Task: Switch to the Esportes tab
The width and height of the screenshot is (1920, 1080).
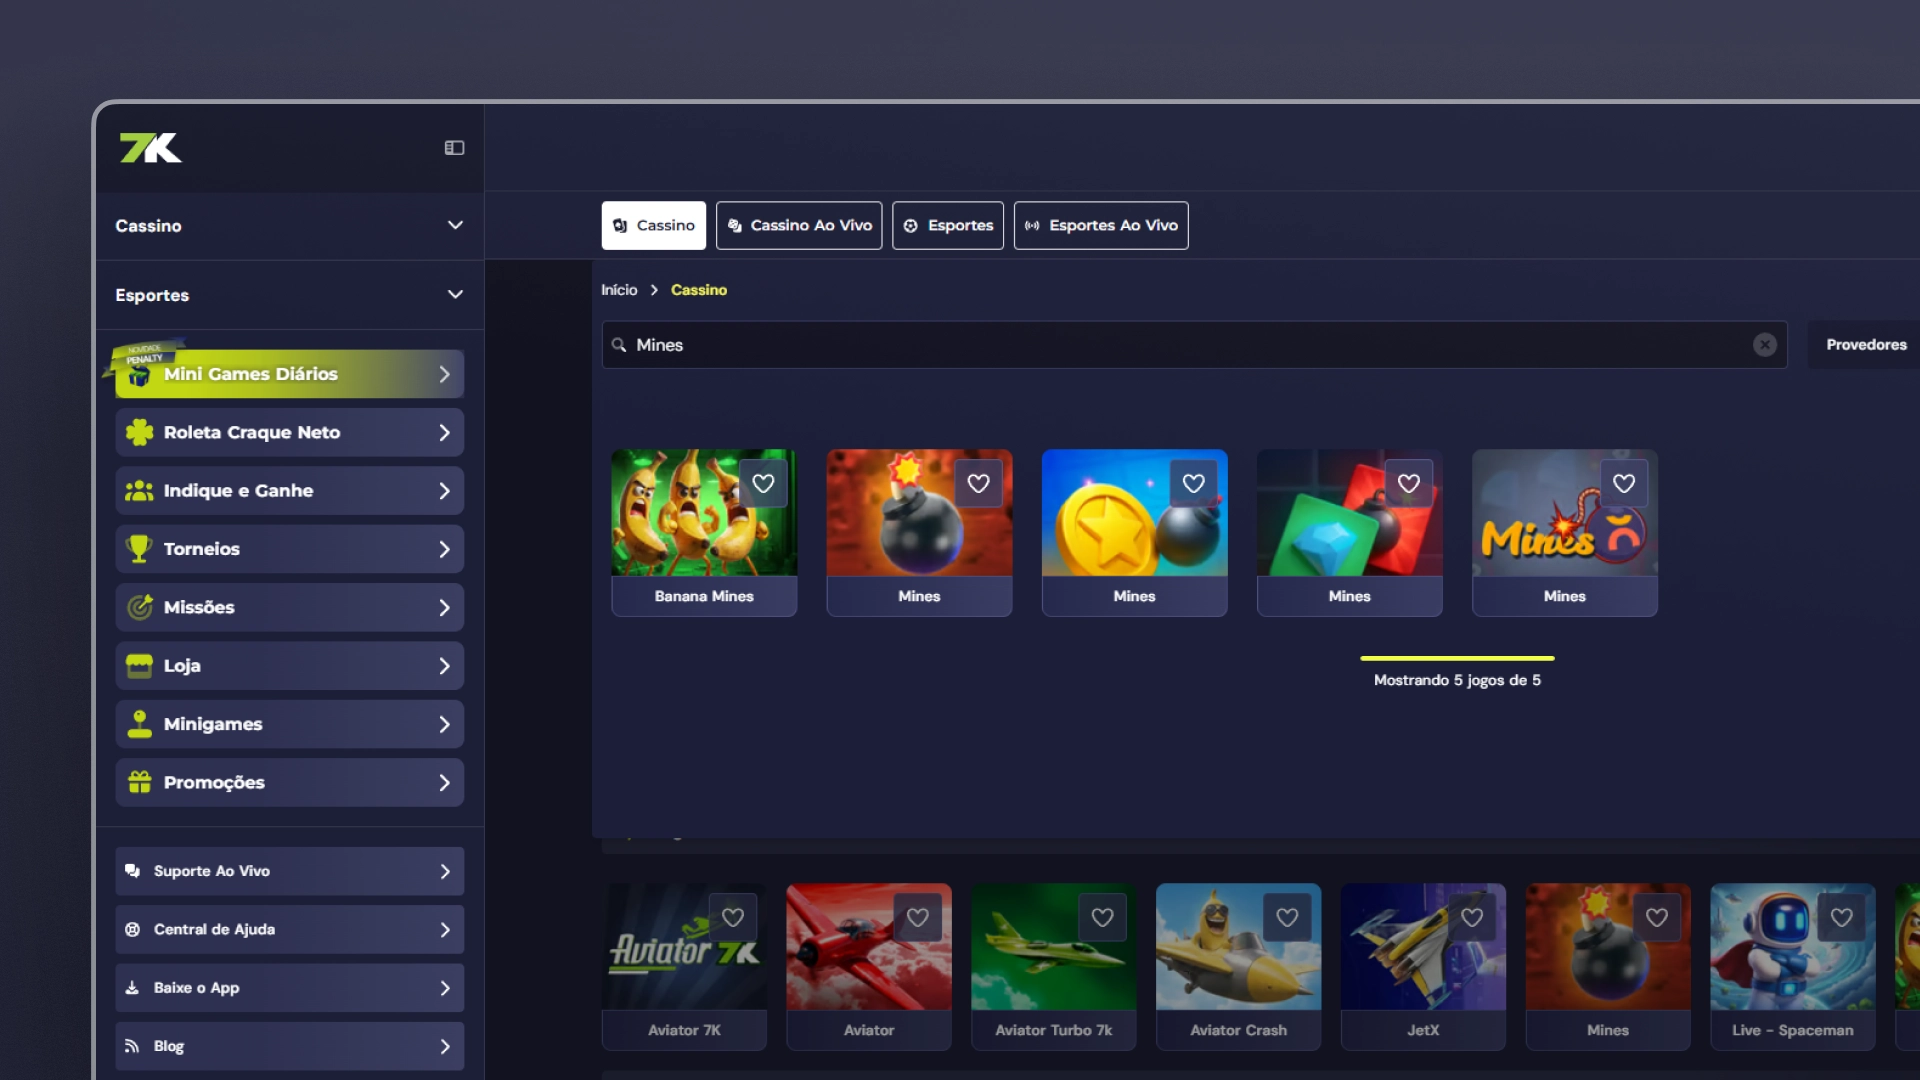Action: pos(948,226)
